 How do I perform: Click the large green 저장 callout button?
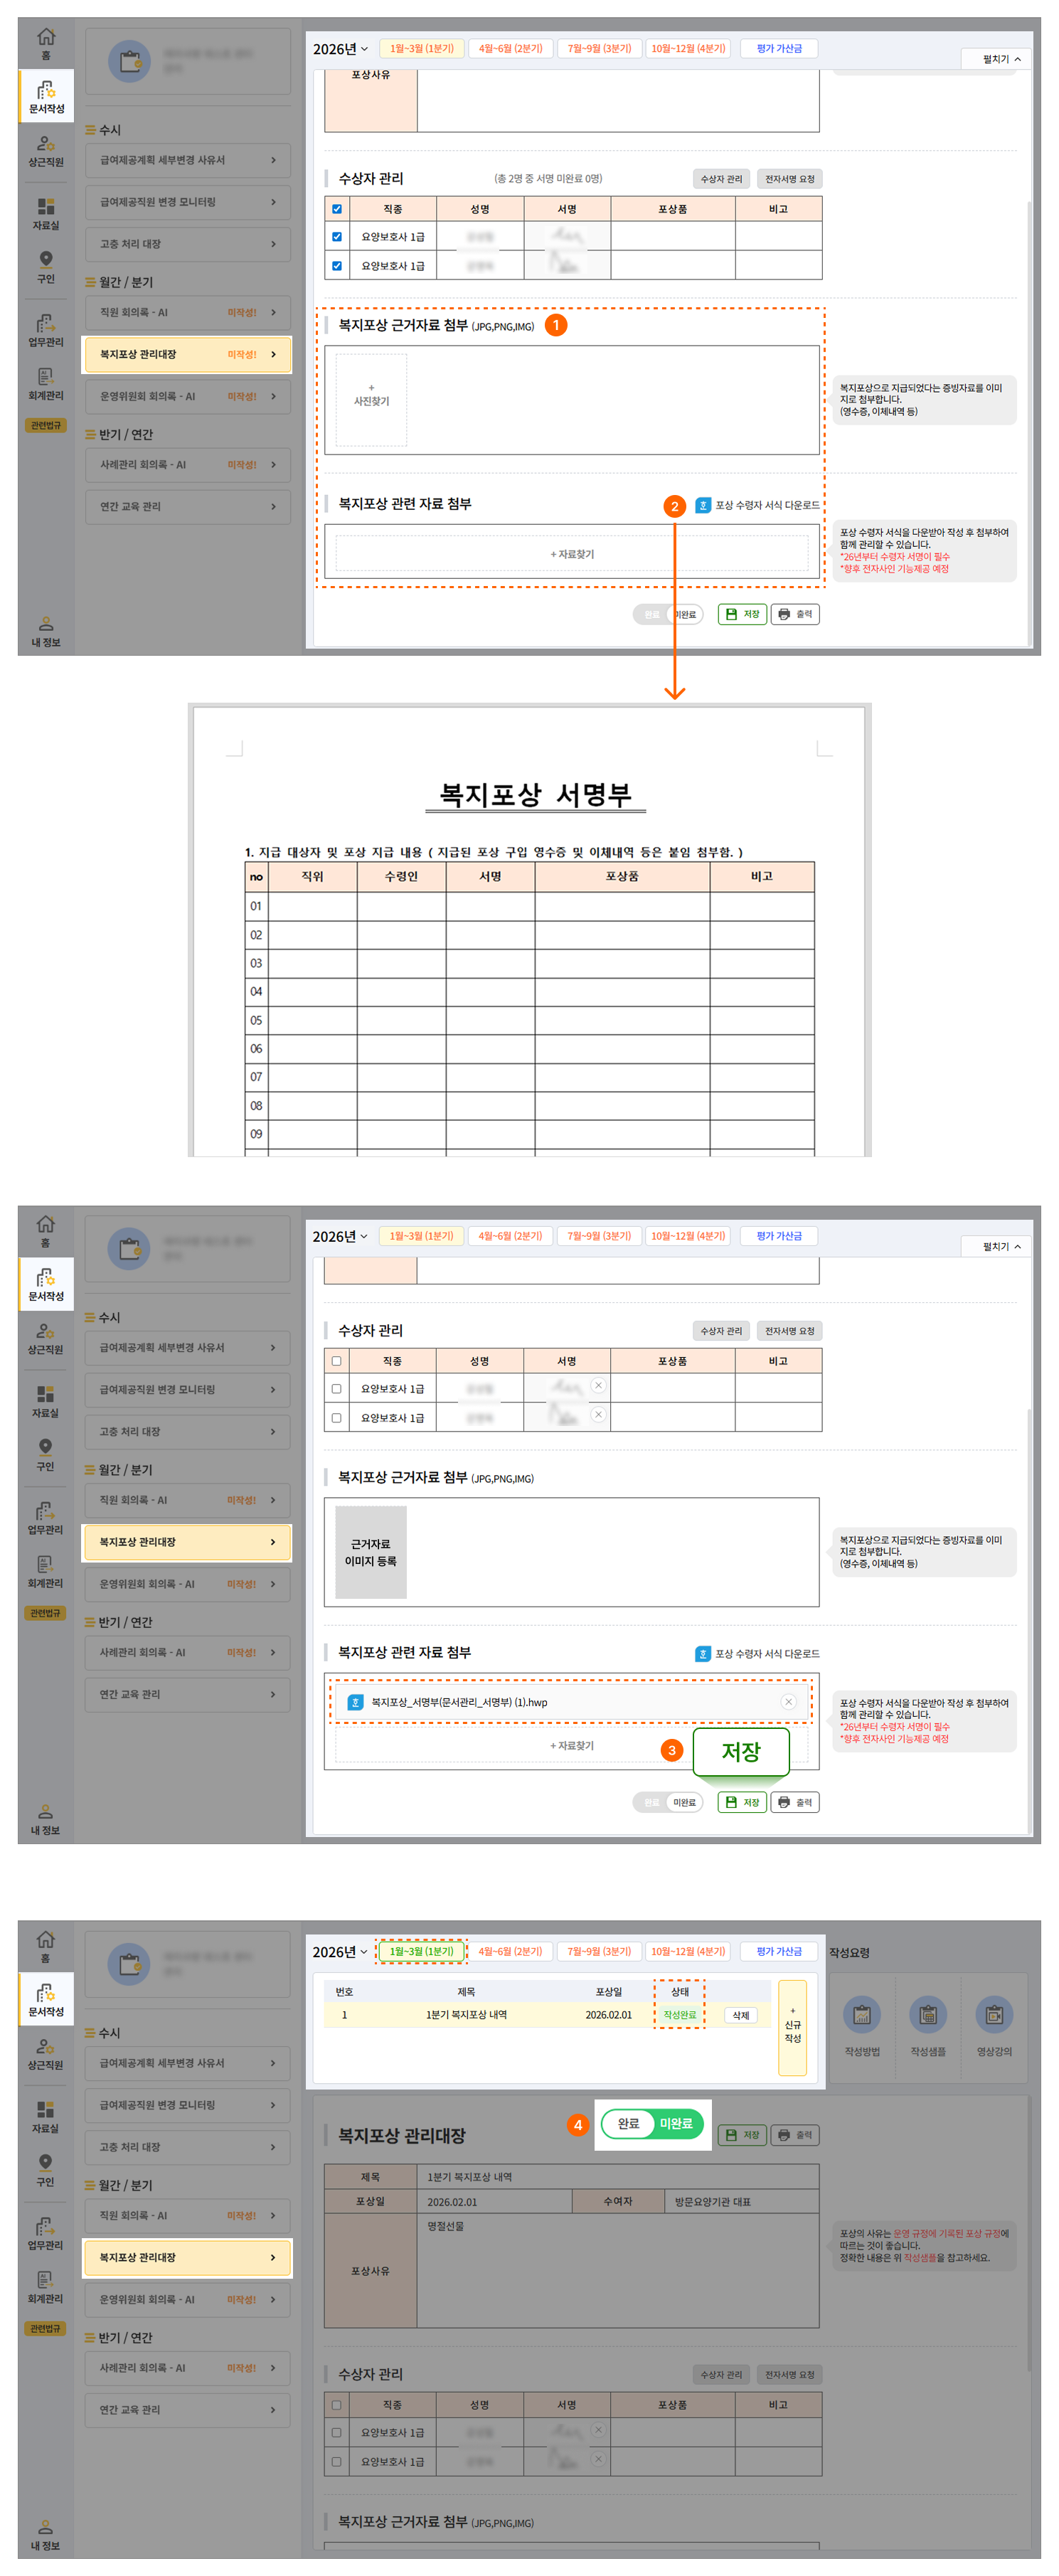click(740, 1751)
